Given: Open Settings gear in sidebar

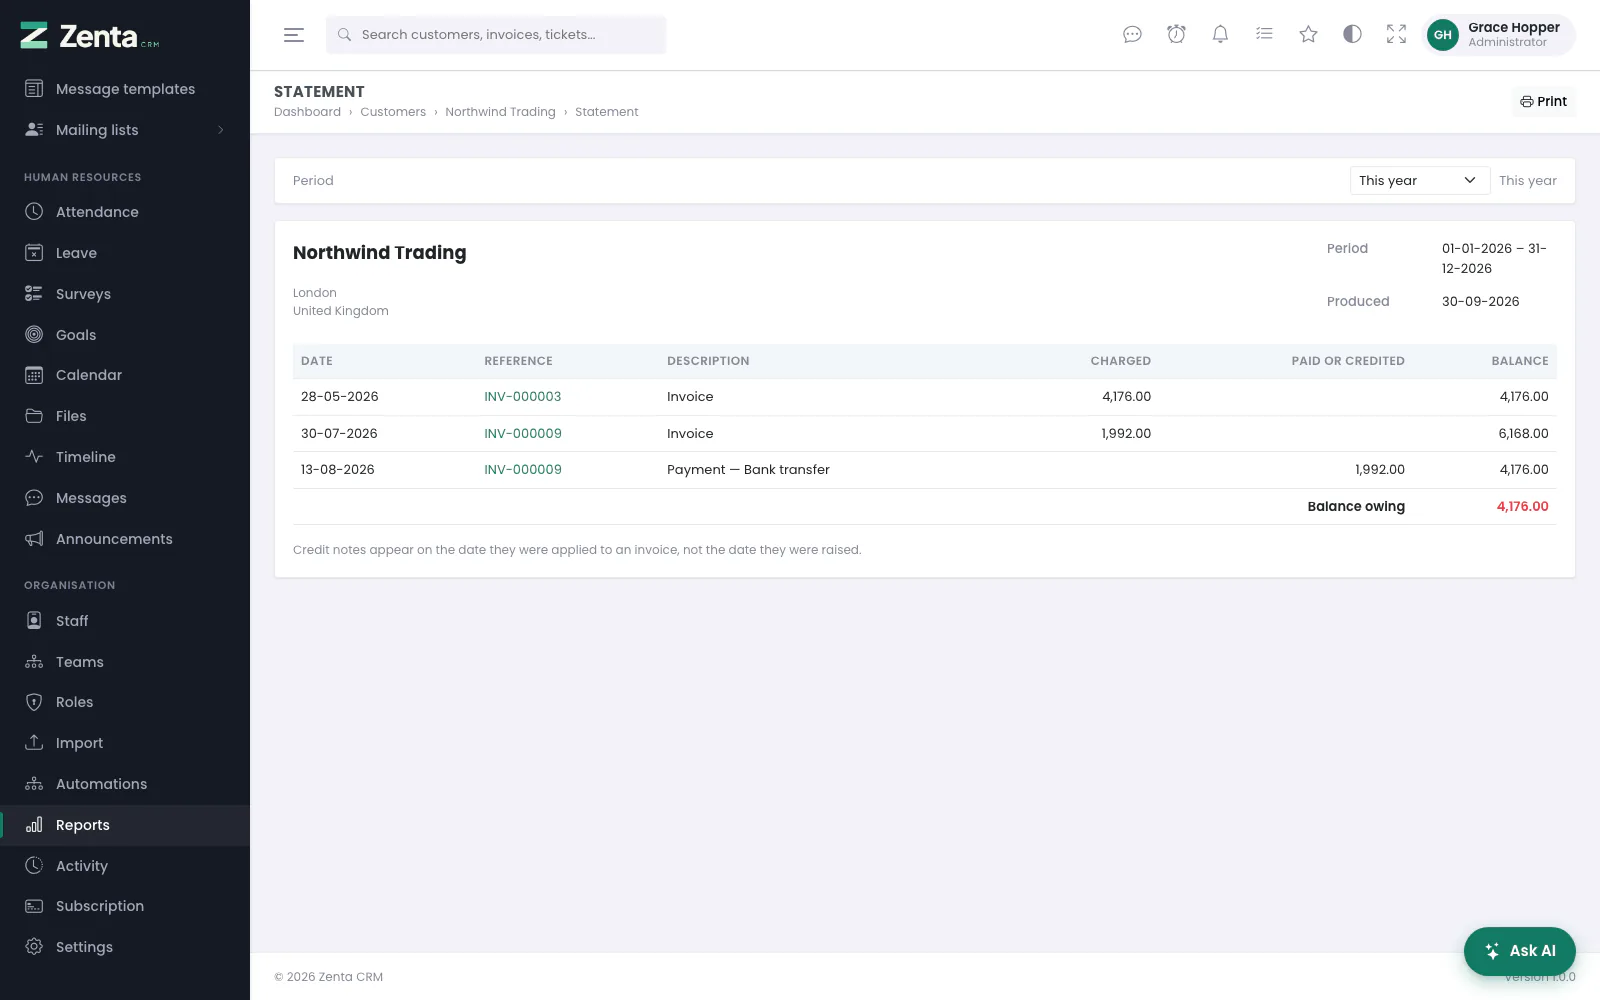Looking at the screenshot, I should pyautogui.click(x=125, y=947).
